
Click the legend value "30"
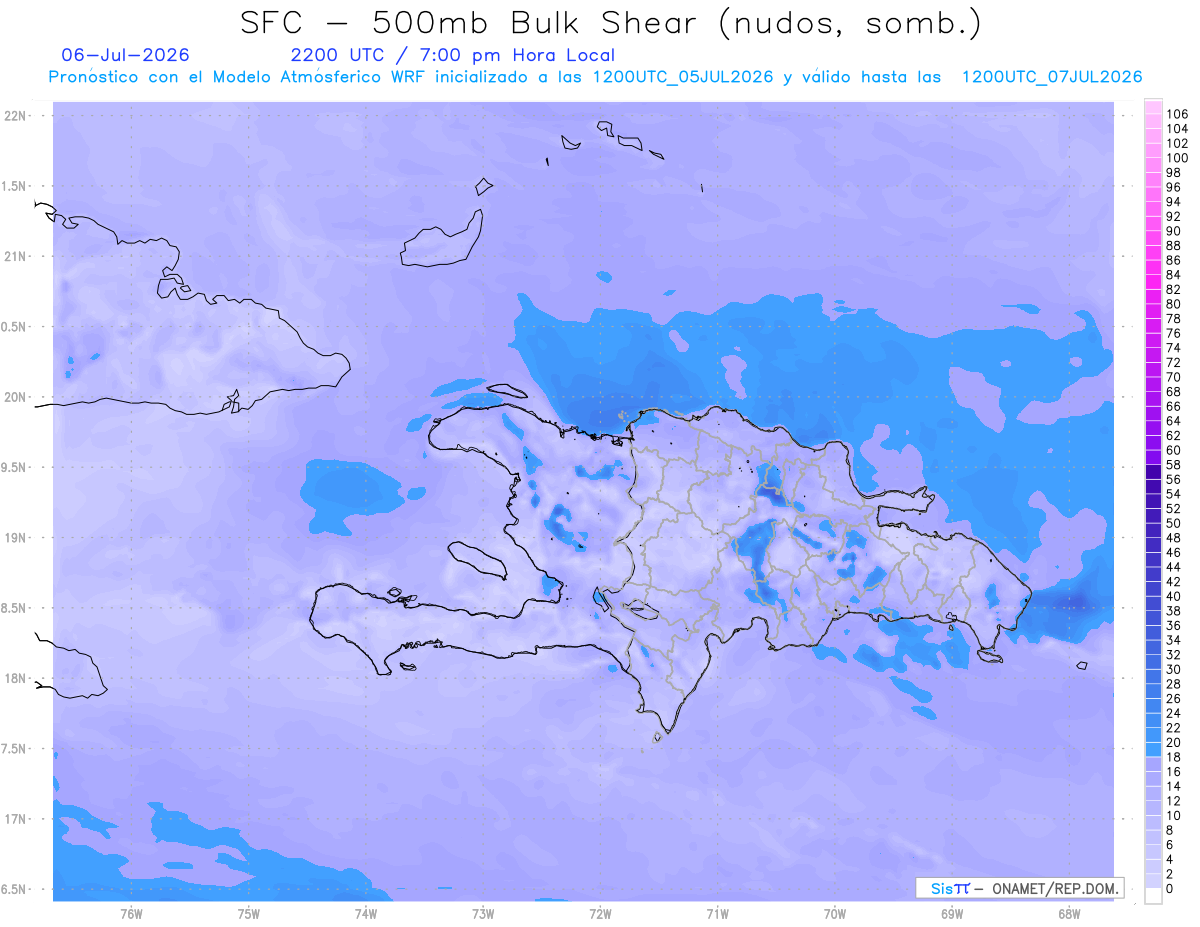click(x=1174, y=669)
